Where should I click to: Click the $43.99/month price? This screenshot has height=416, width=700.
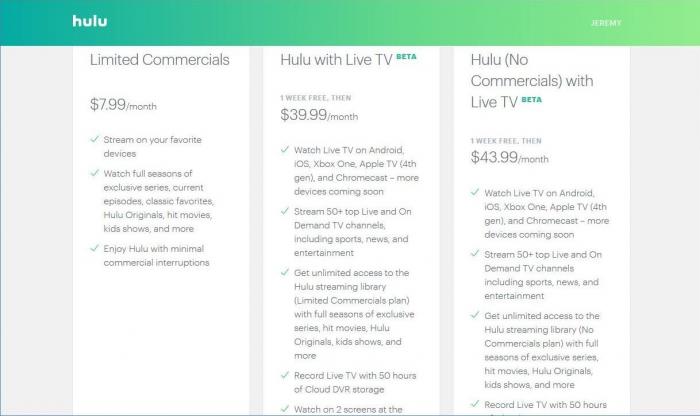point(511,158)
